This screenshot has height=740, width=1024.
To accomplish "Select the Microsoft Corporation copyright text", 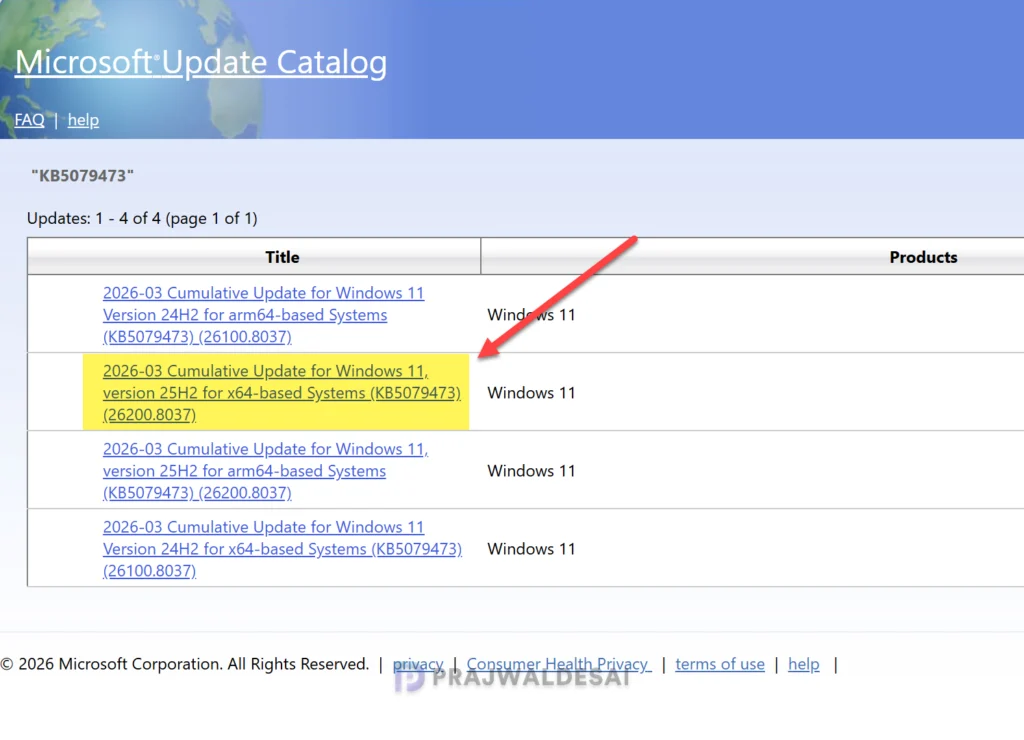I will pyautogui.click(x=185, y=664).
